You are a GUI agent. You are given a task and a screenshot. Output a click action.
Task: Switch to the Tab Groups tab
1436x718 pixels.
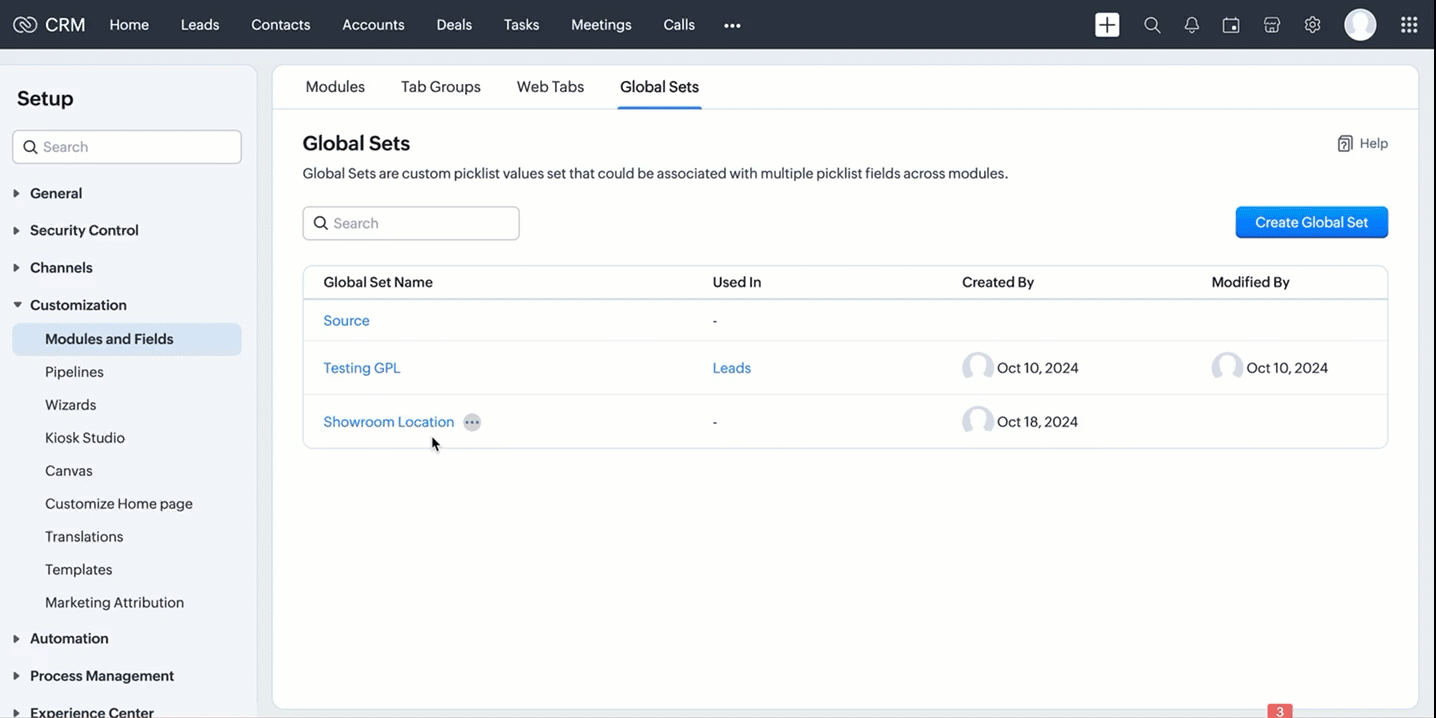coord(441,87)
